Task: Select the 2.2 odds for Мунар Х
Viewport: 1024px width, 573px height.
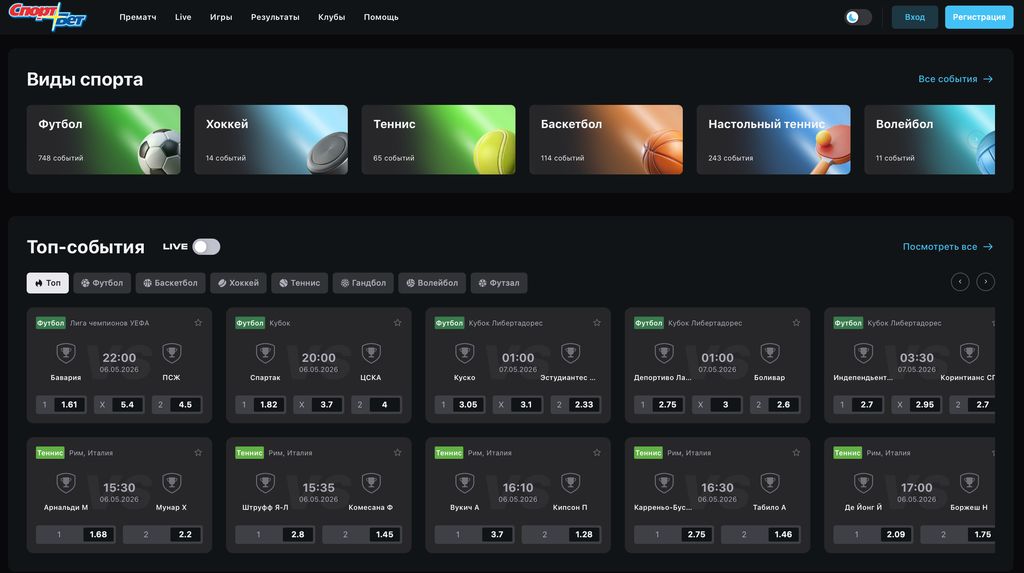Action: (163, 535)
